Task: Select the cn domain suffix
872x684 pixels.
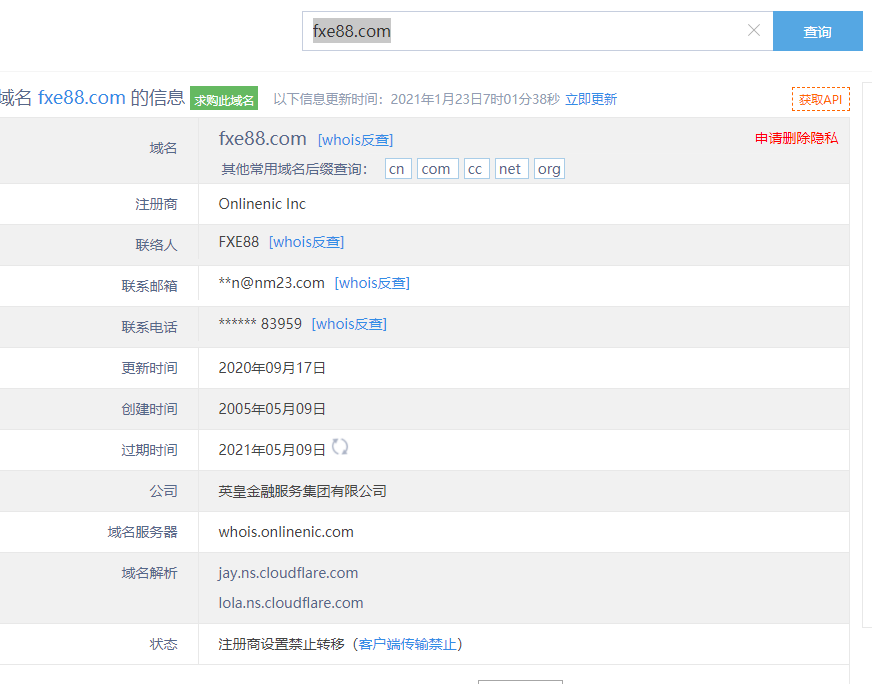Action: tap(397, 169)
